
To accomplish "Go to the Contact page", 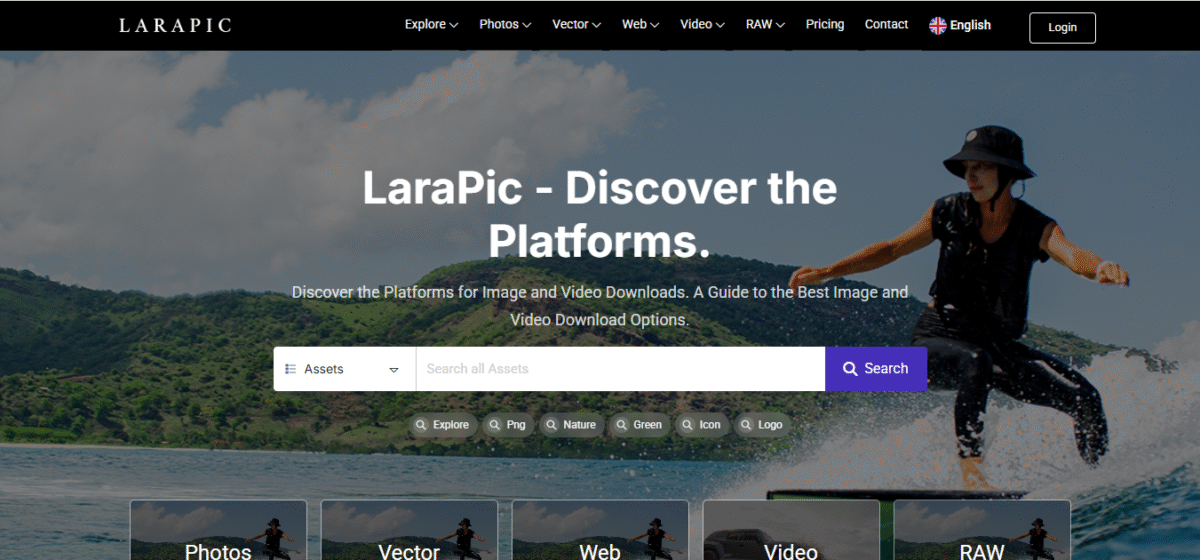I will click(886, 25).
